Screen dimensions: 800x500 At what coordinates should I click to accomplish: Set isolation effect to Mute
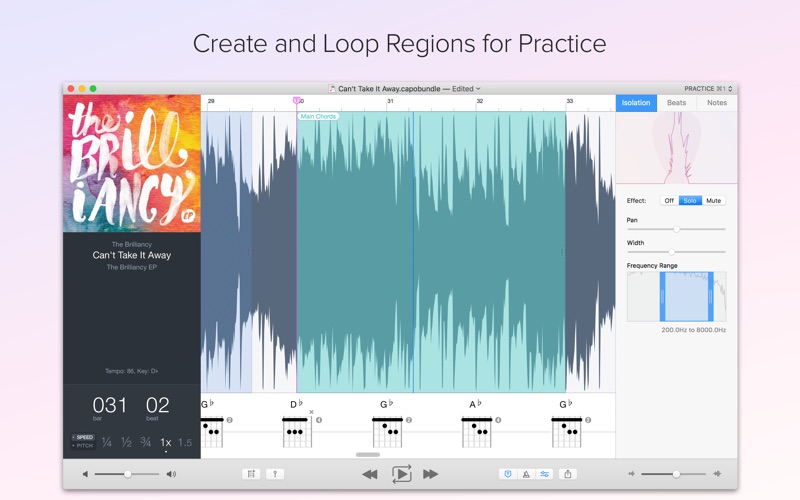coord(713,201)
